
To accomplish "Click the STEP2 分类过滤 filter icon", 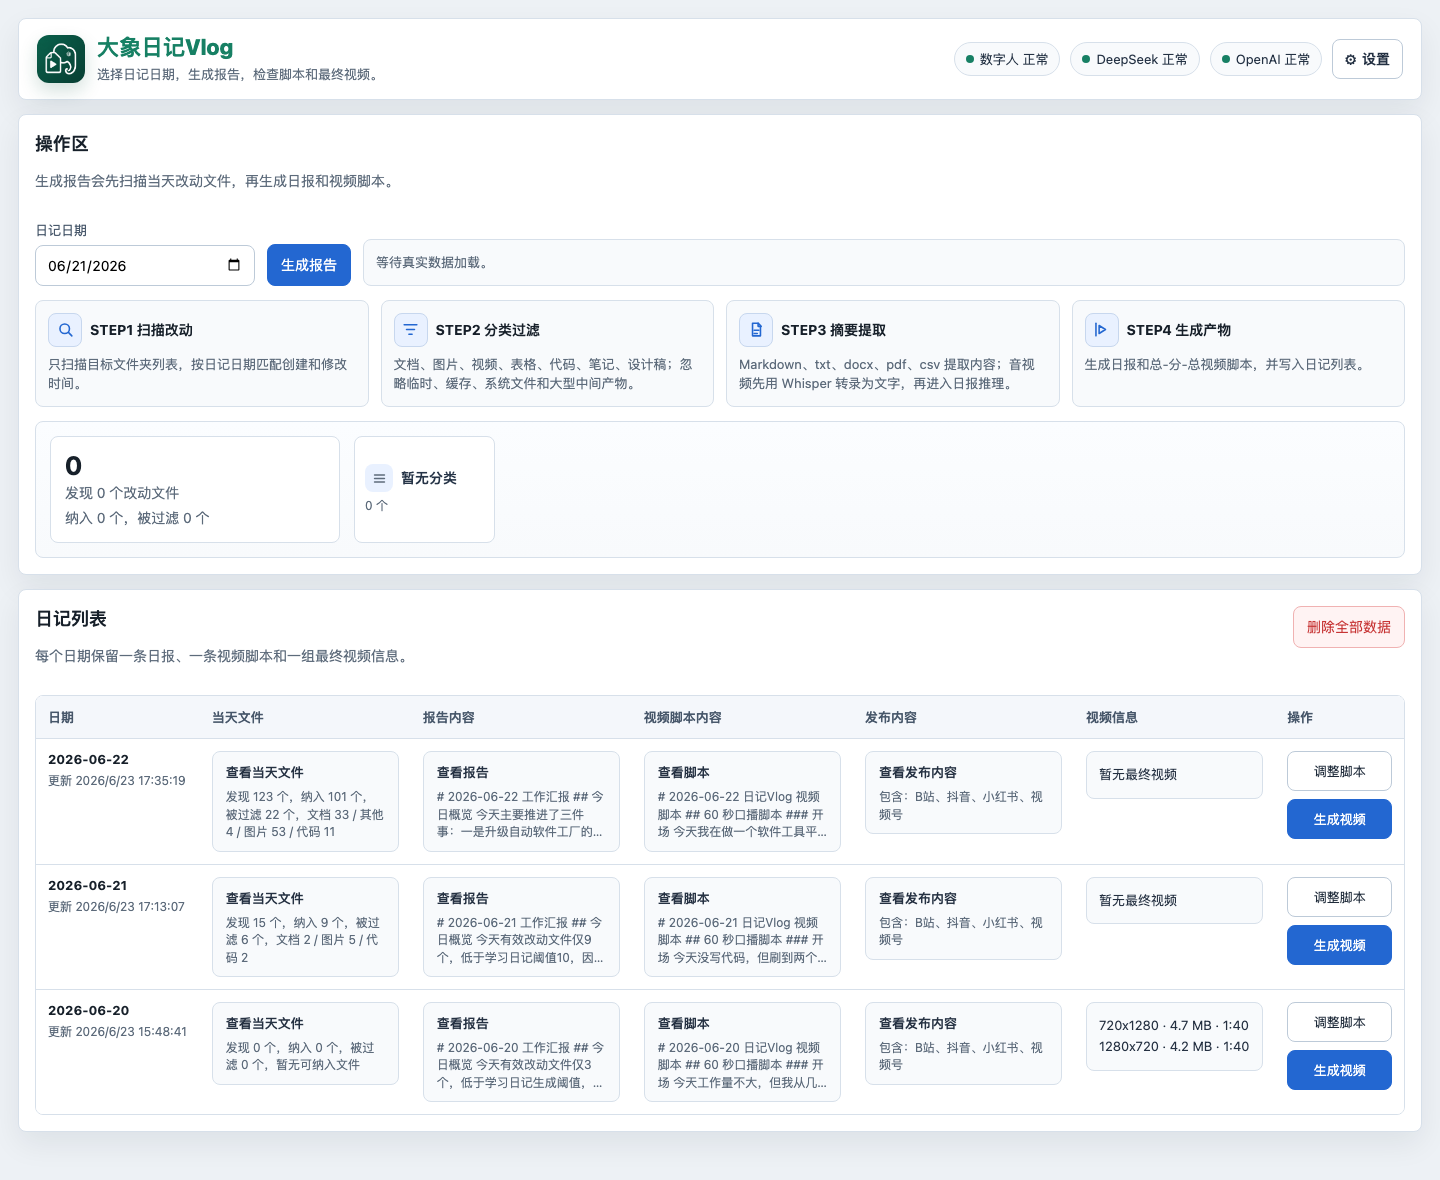I will click(x=410, y=330).
